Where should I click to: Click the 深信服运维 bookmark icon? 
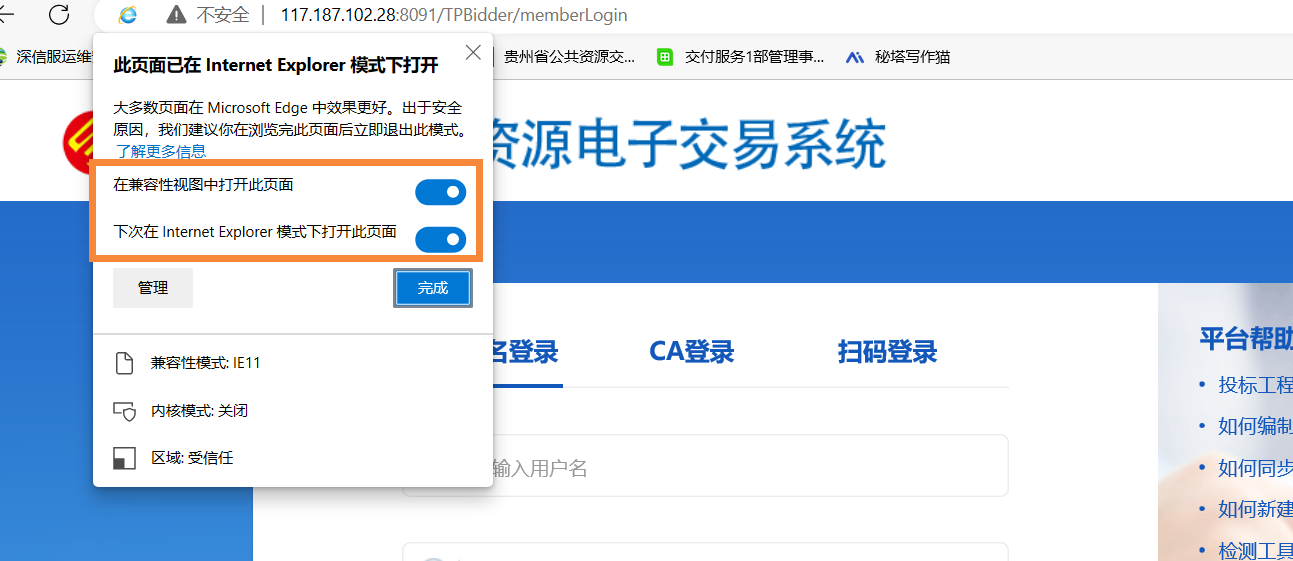click(x=4, y=57)
